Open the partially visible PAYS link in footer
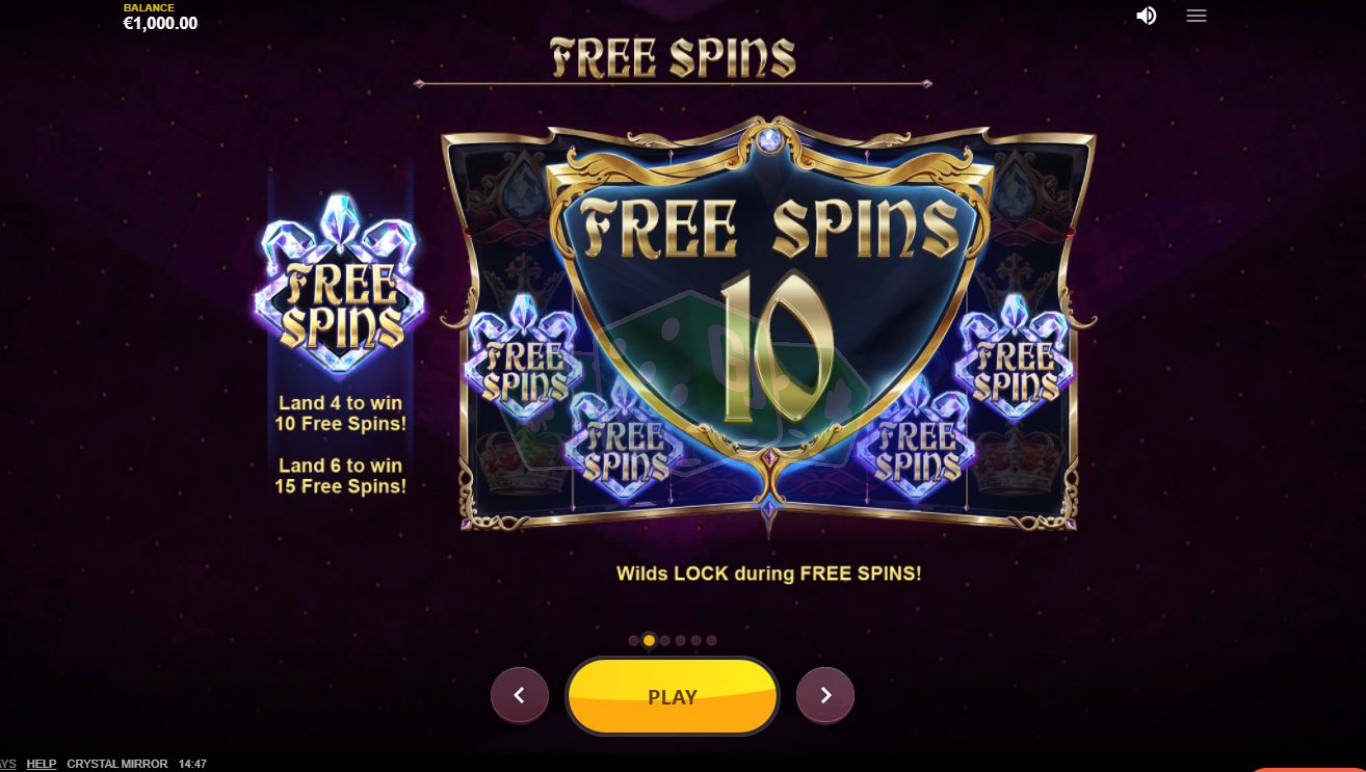The image size is (1366, 772). tap(8, 764)
